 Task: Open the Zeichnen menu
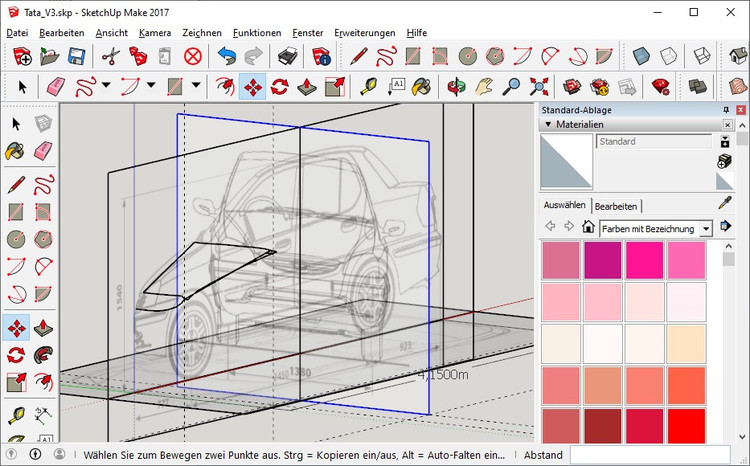(202, 33)
